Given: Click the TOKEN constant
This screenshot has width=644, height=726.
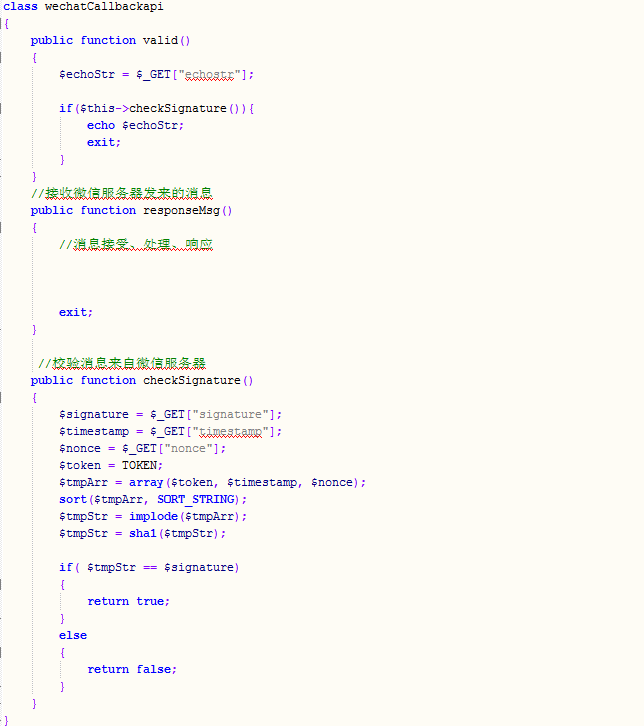Looking at the screenshot, I should (143, 465).
